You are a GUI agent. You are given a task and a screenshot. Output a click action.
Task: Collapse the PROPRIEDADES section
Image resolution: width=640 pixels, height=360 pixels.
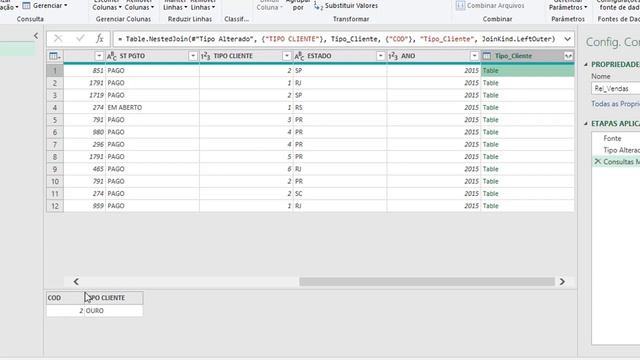click(586, 64)
